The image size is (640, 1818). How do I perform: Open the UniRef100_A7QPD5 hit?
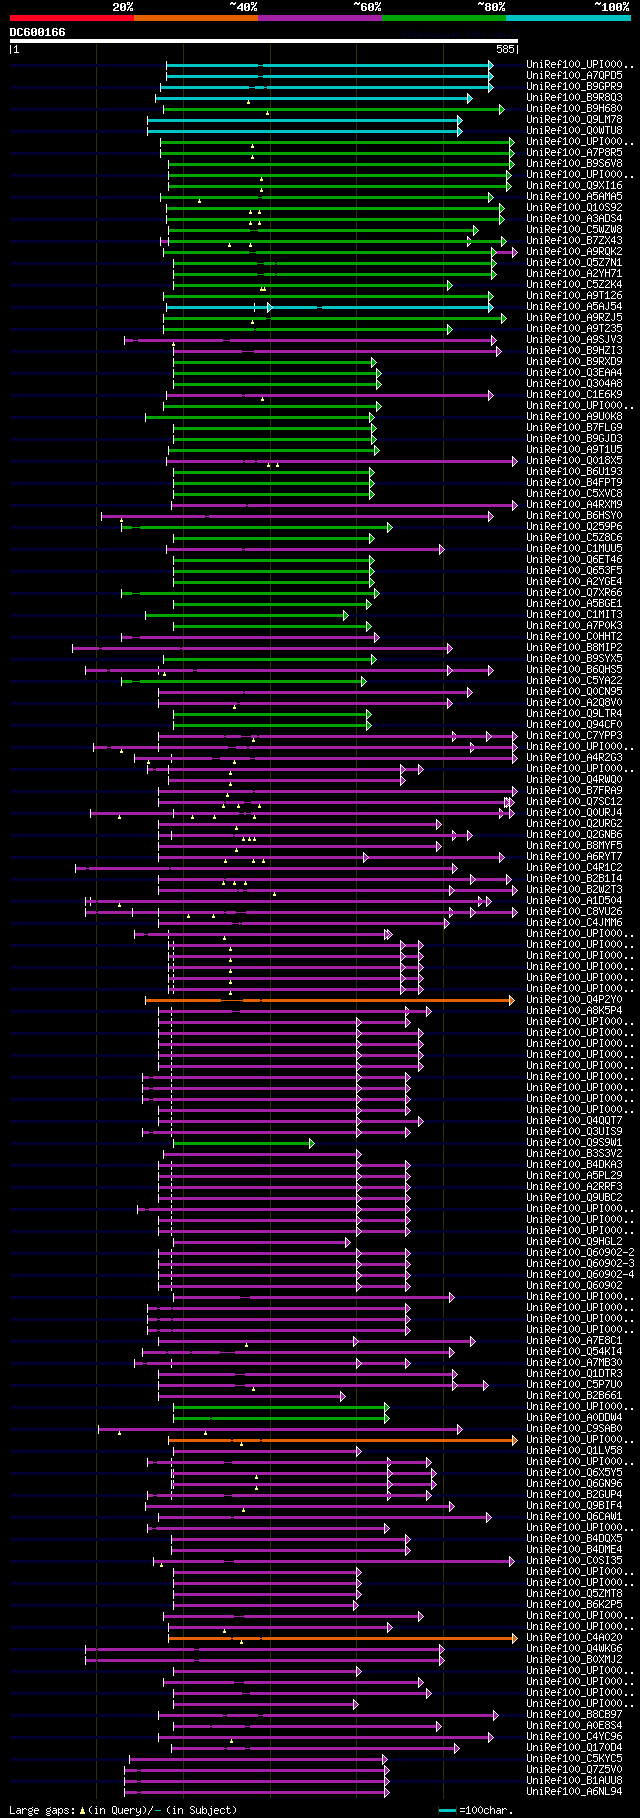pos(574,76)
